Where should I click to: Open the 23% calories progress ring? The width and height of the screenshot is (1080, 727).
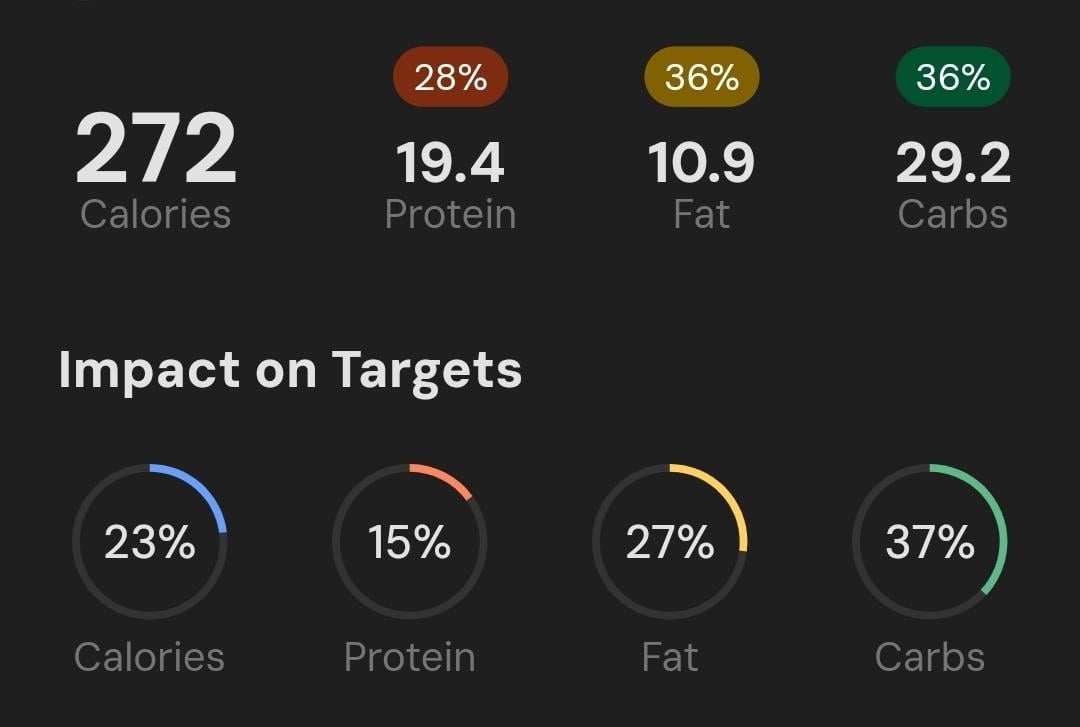(x=149, y=541)
